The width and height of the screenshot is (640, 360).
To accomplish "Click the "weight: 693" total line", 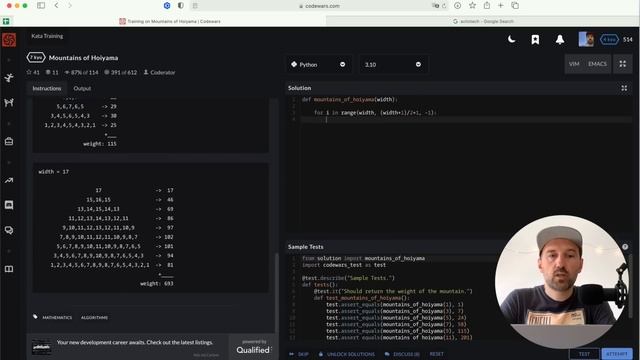I will [x=157, y=284].
